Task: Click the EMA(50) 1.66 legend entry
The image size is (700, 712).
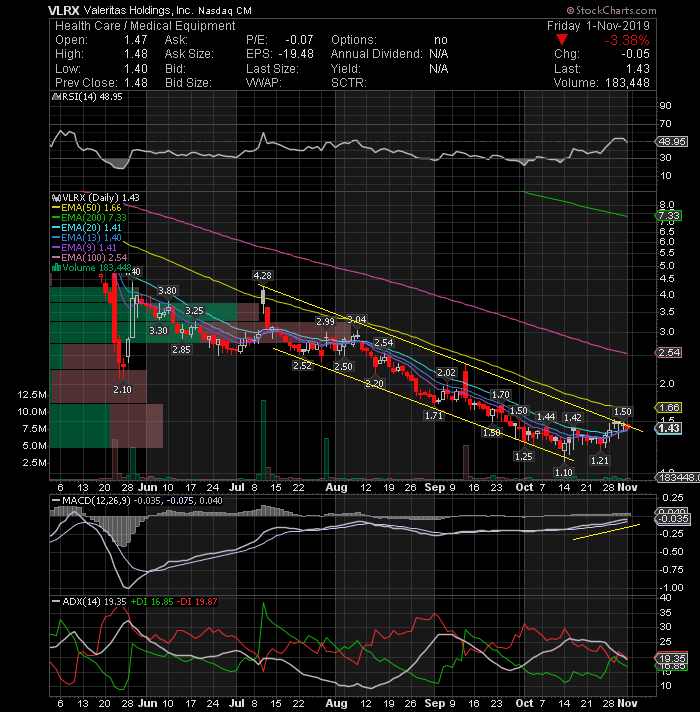Action: click(x=87, y=208)
